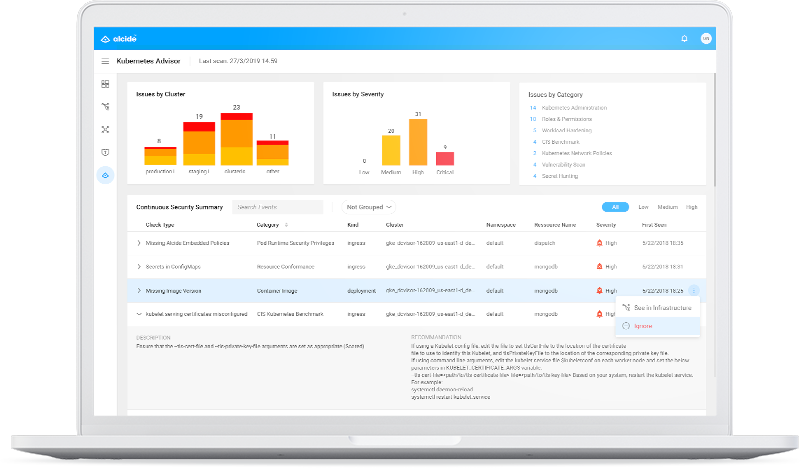This screenshot has width=801, height=468.
Task: Filter by High severity
Action: (691, 207)
